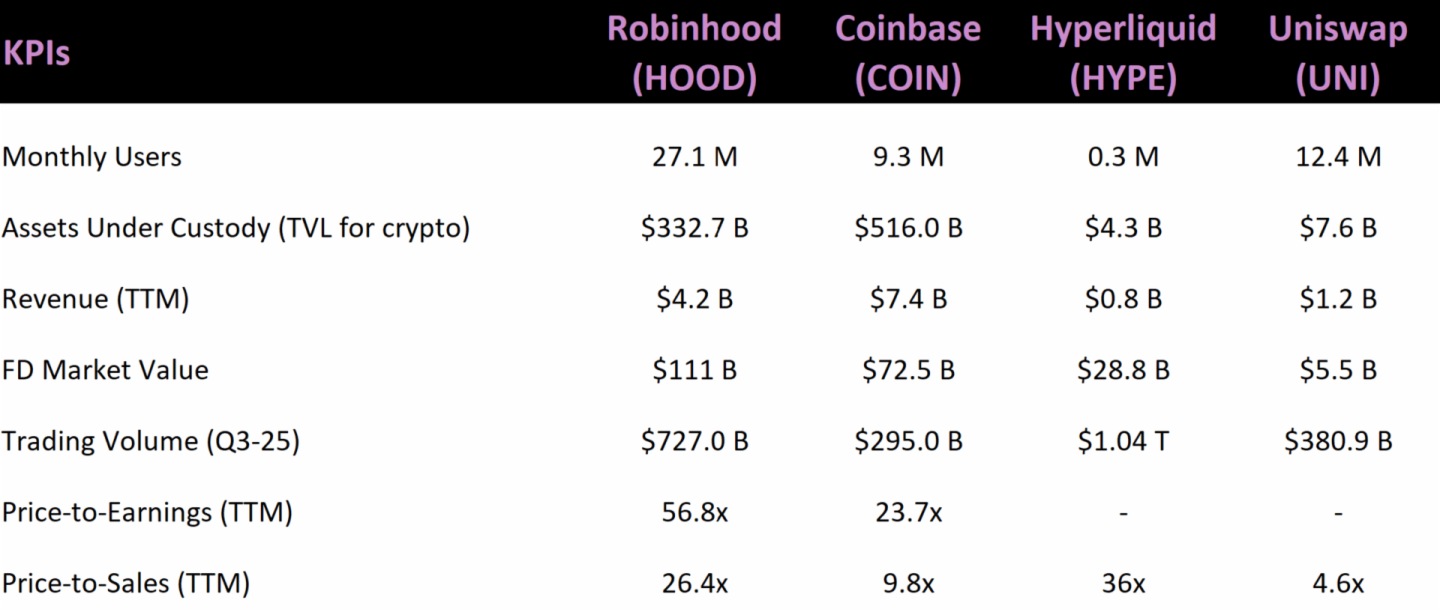This screenshot has height=612, width=1440.
Task: Click the Uniswap (UNI) column header
Action: click(x=1338, y=52)
